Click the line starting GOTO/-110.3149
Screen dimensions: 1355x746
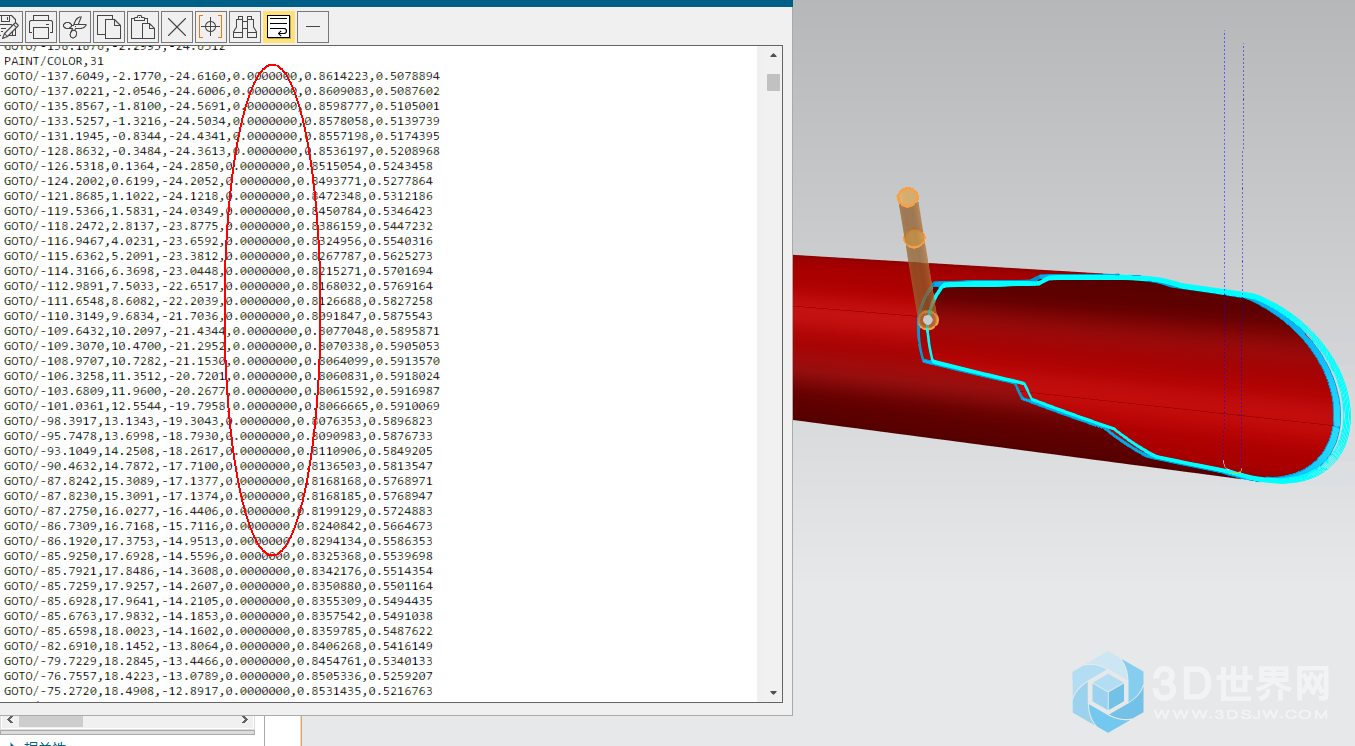click(x=219, y=316)
